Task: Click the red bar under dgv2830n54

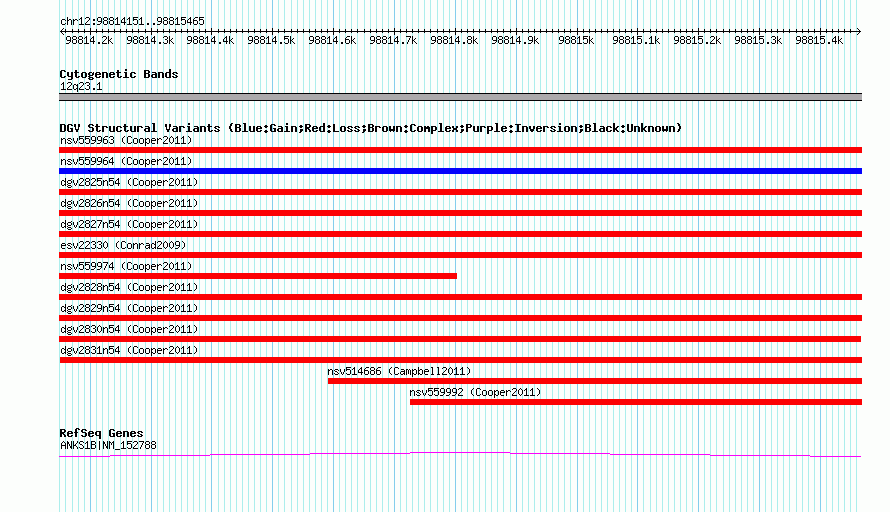Action: 460,339
